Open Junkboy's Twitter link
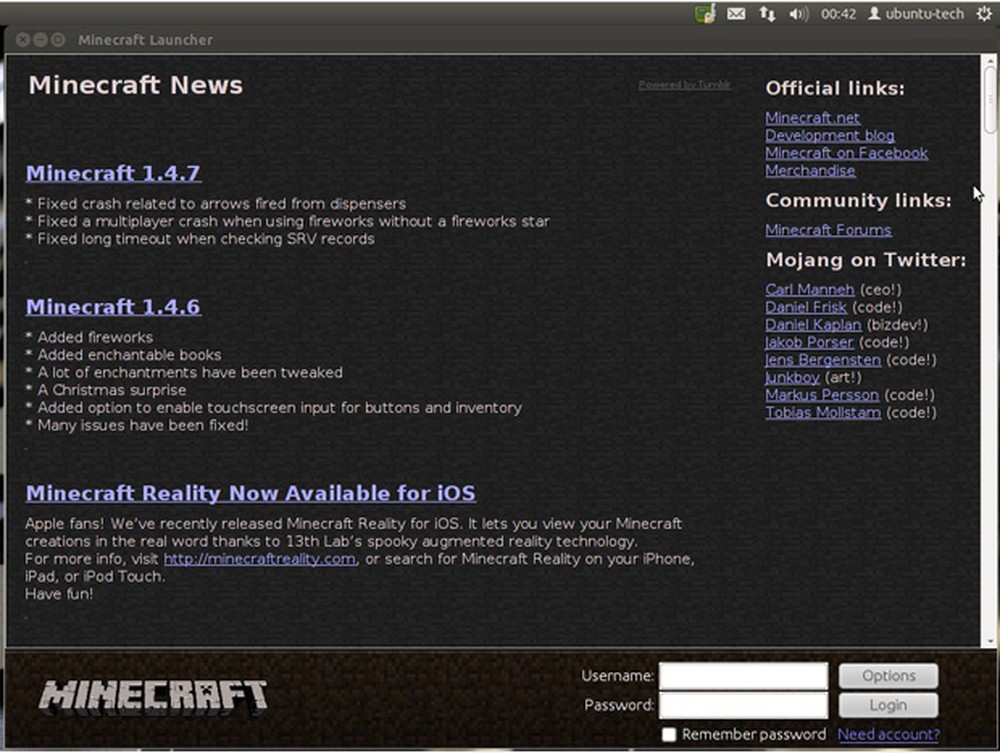1000x753 pixels. [x=792, y=377]
